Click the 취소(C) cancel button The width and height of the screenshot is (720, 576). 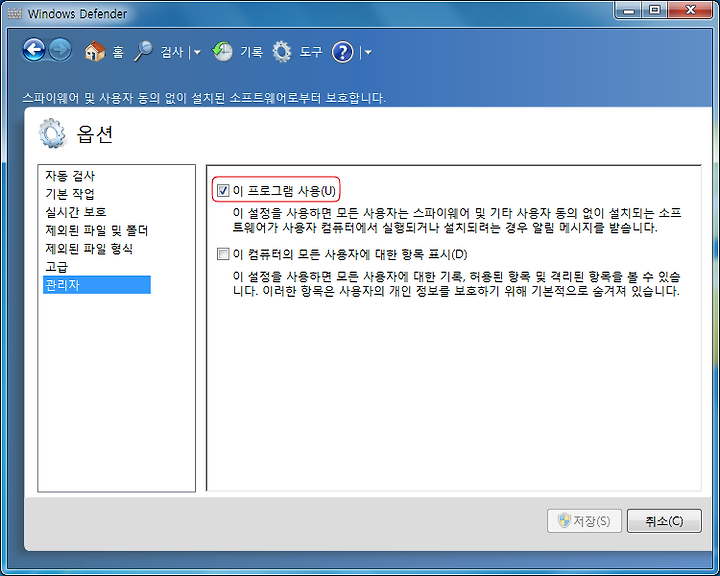point(664,521)
